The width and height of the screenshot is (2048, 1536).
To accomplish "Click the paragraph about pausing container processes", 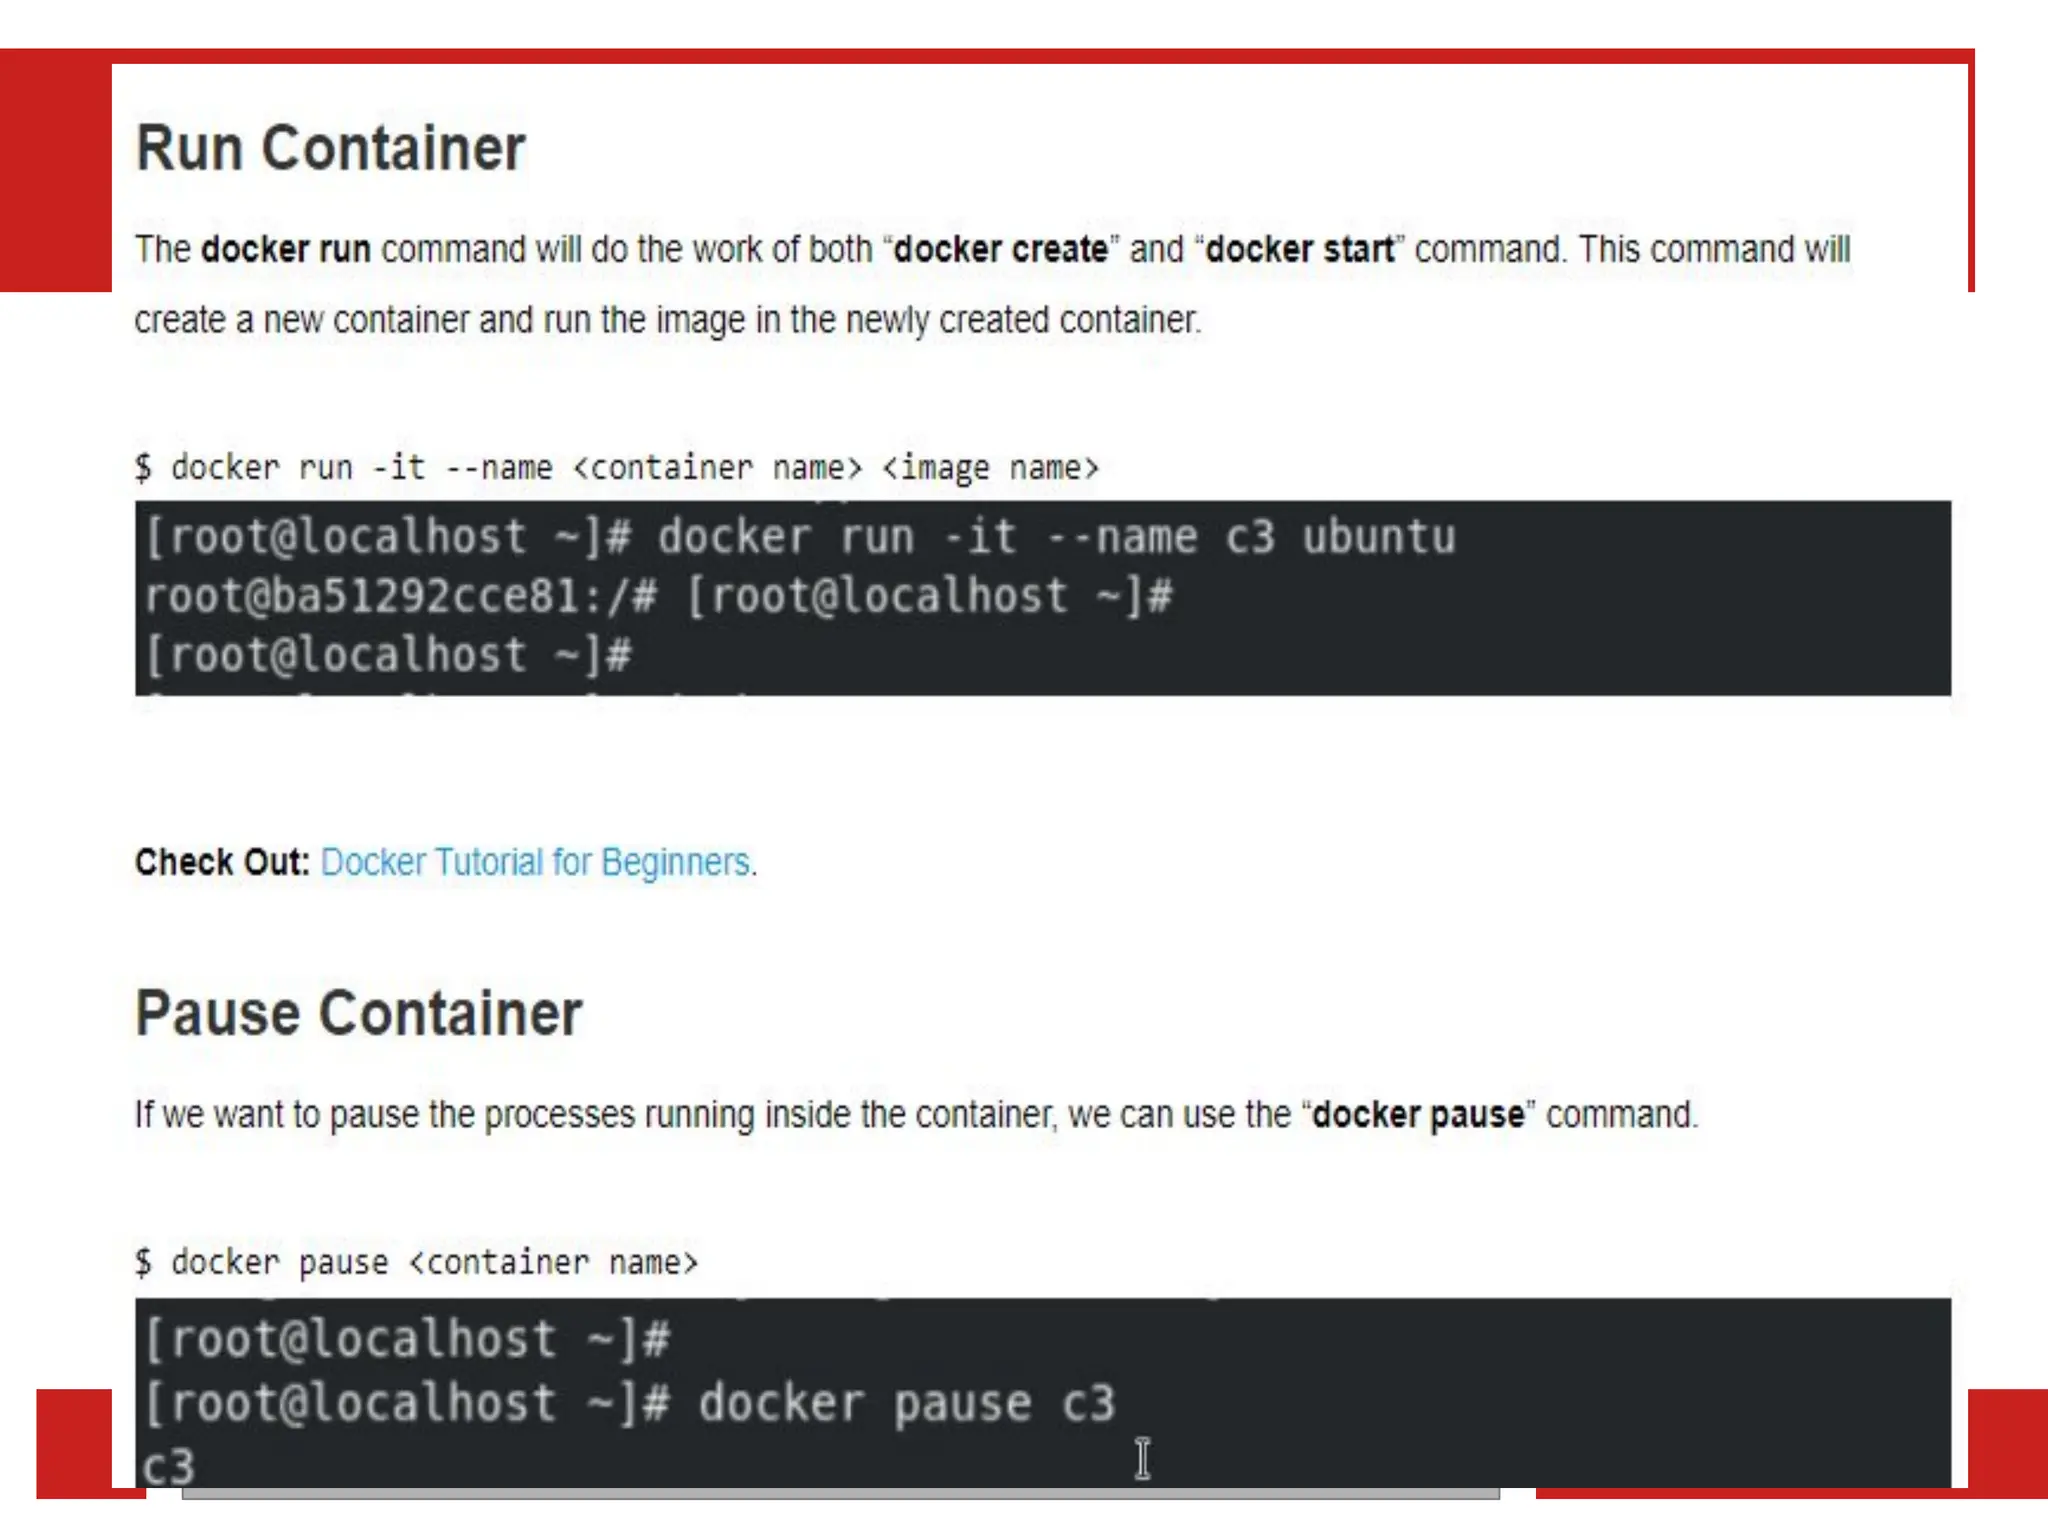I will pyautogui.click(x=916, y=1114).
